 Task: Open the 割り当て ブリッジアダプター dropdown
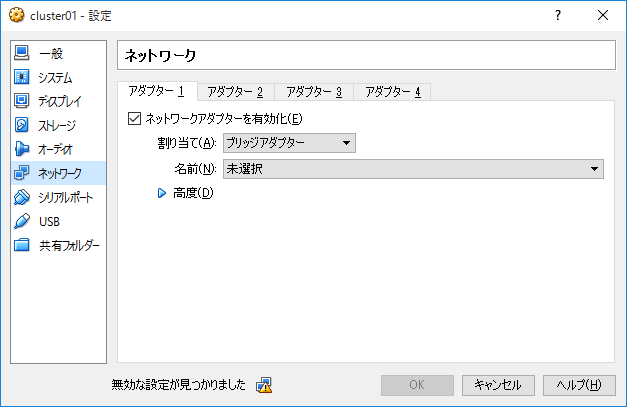(x=289, y=143)
